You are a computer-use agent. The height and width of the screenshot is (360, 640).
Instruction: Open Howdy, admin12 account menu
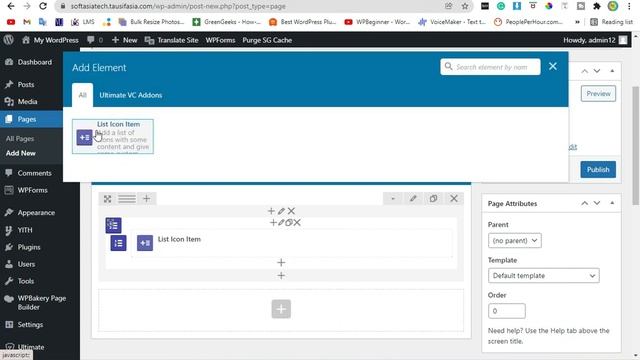coord(595,40)
